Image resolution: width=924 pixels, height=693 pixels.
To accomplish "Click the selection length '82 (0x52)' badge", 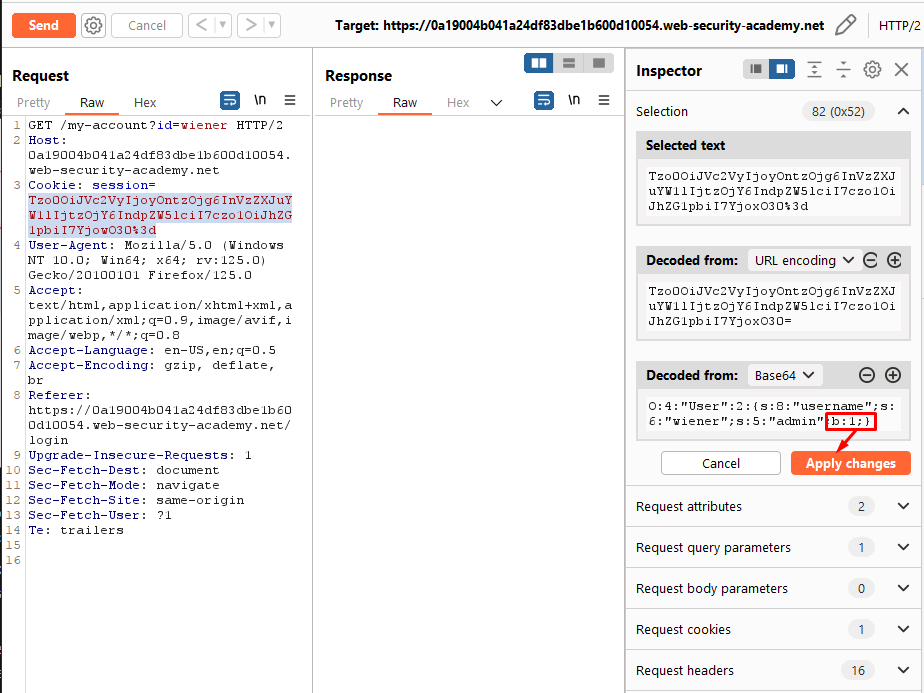I will [838, 111].
